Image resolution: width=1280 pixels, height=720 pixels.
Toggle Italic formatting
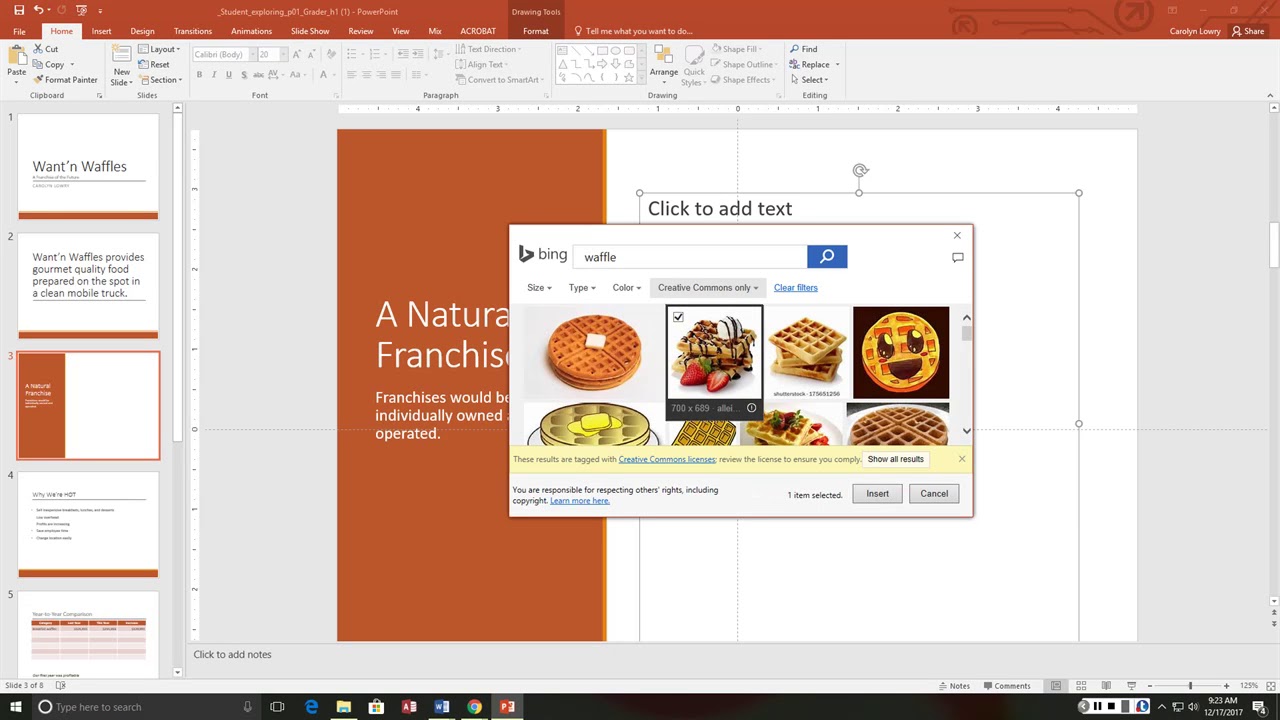click(x=214, y=75)
